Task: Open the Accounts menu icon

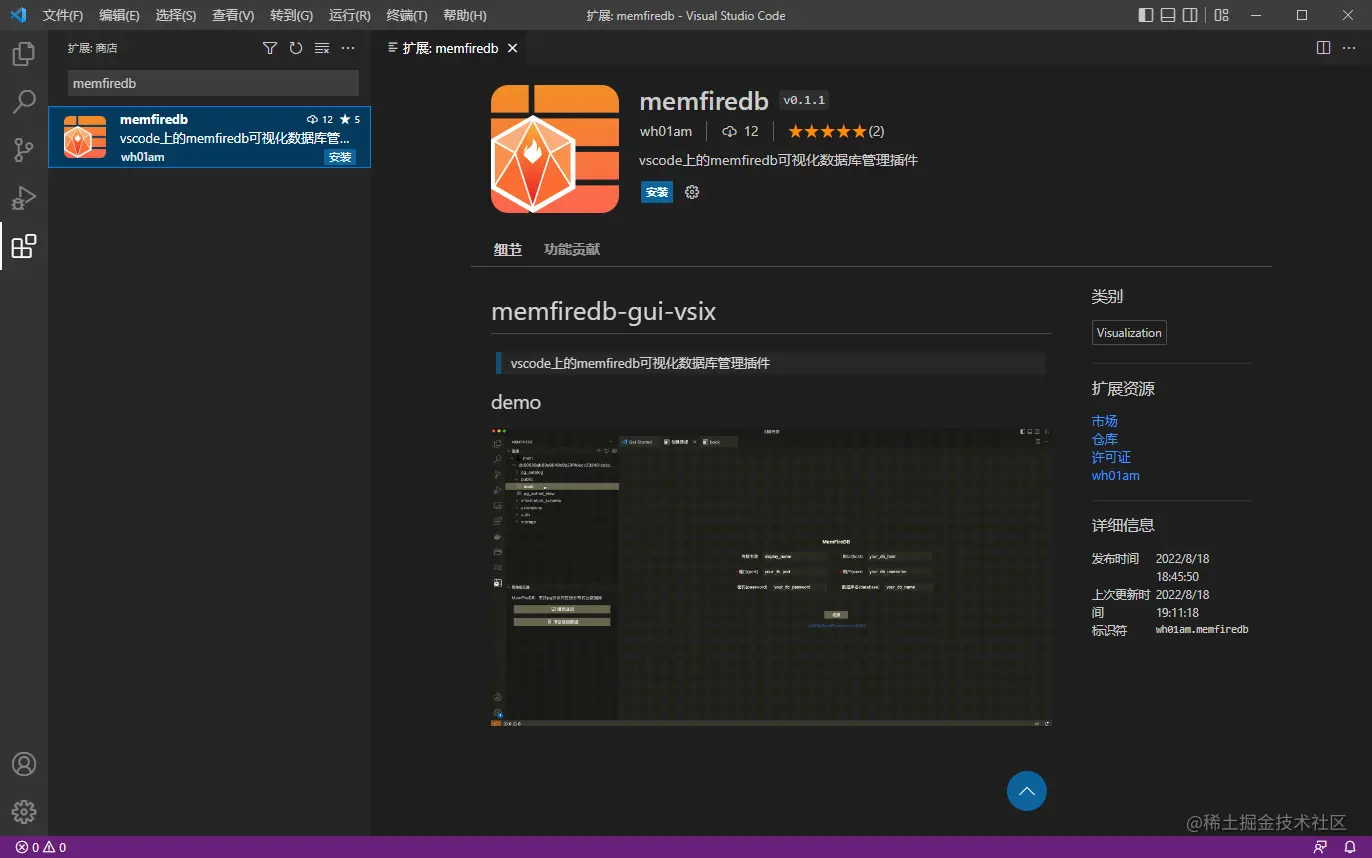Action: click(24, 764)
